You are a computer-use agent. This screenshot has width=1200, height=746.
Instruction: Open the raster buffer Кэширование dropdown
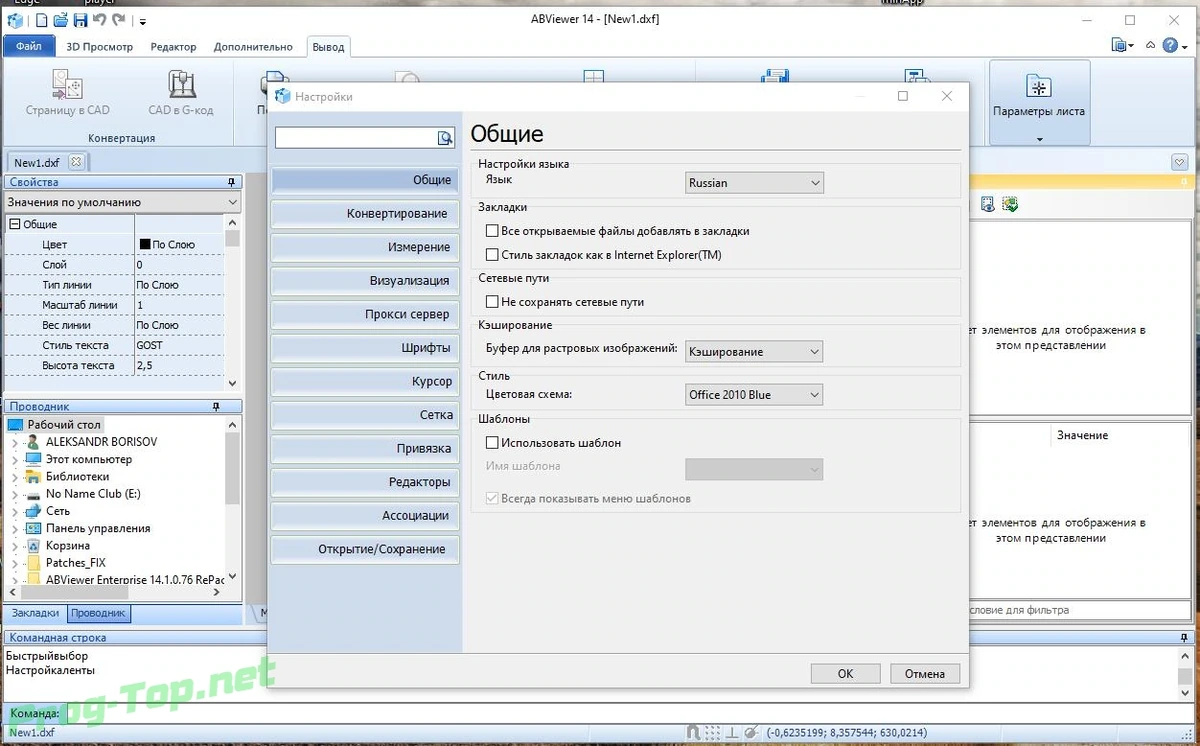754,352
